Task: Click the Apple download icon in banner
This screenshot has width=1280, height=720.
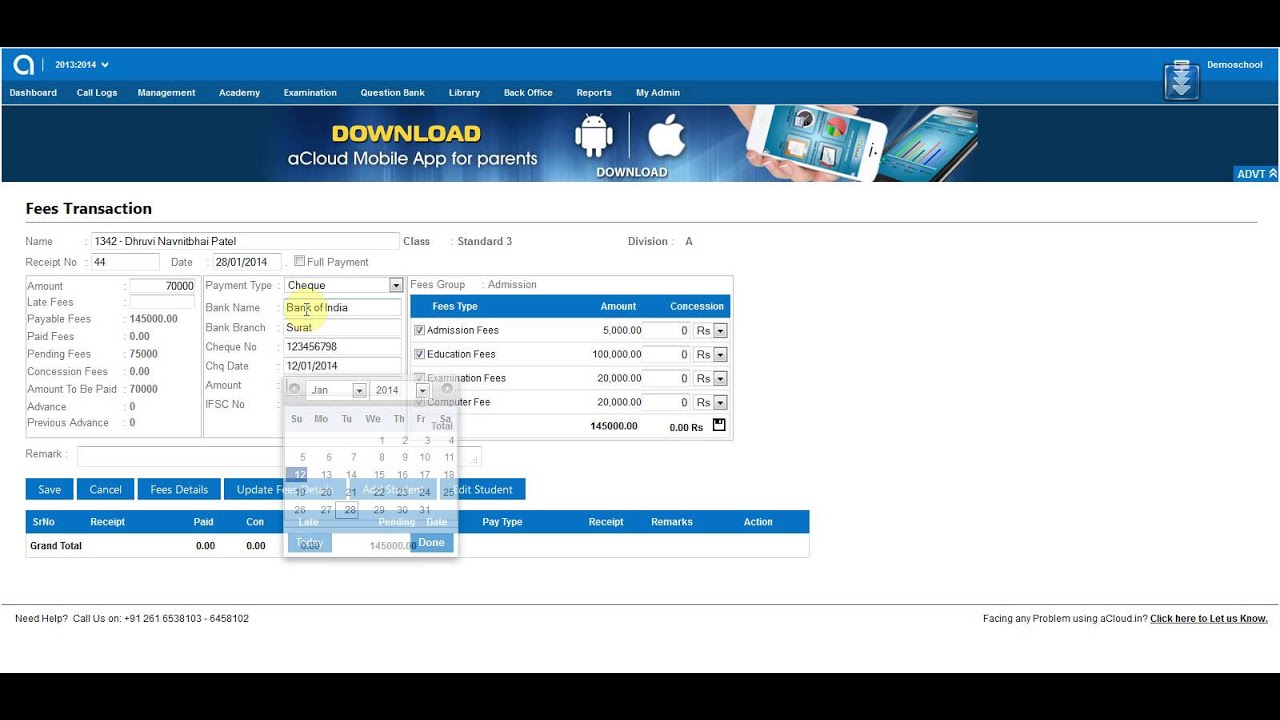Action: point(666,135)
